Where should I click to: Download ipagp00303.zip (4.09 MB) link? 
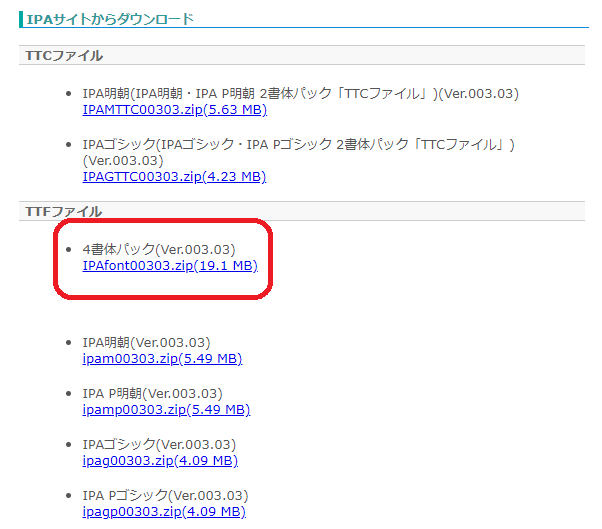(164, 512)
